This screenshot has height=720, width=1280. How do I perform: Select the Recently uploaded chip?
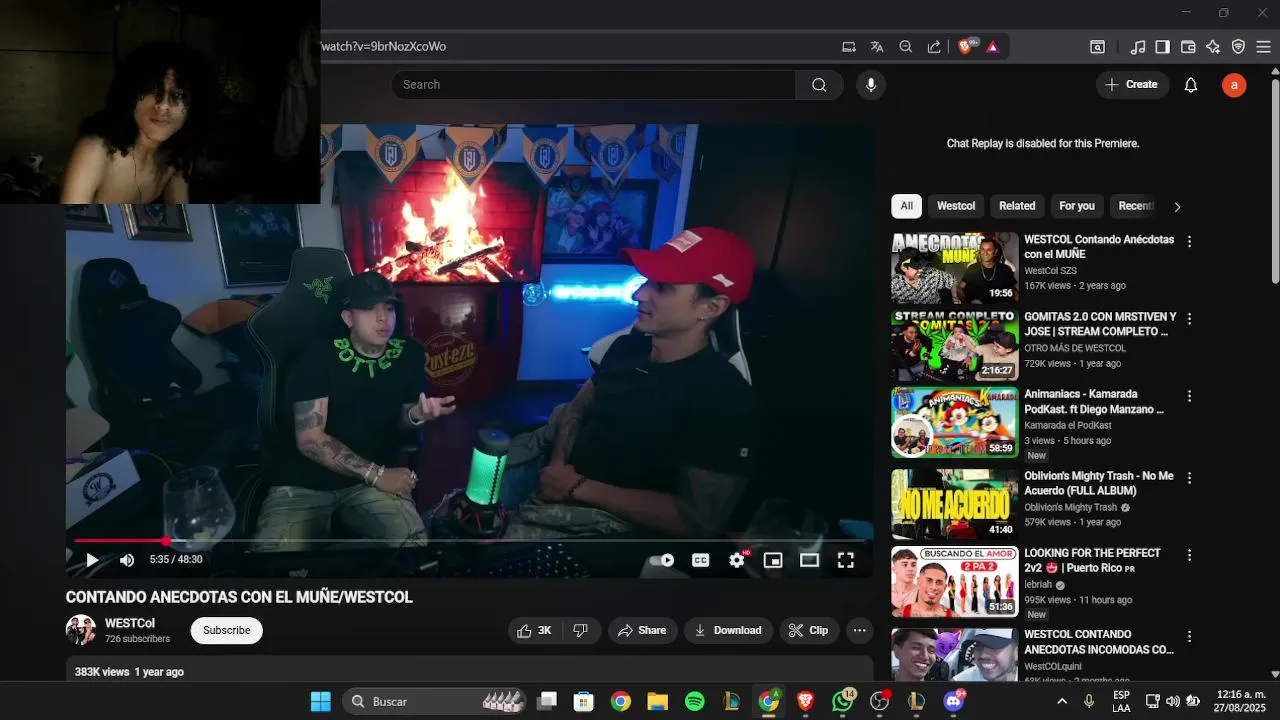click(1136, 206)
